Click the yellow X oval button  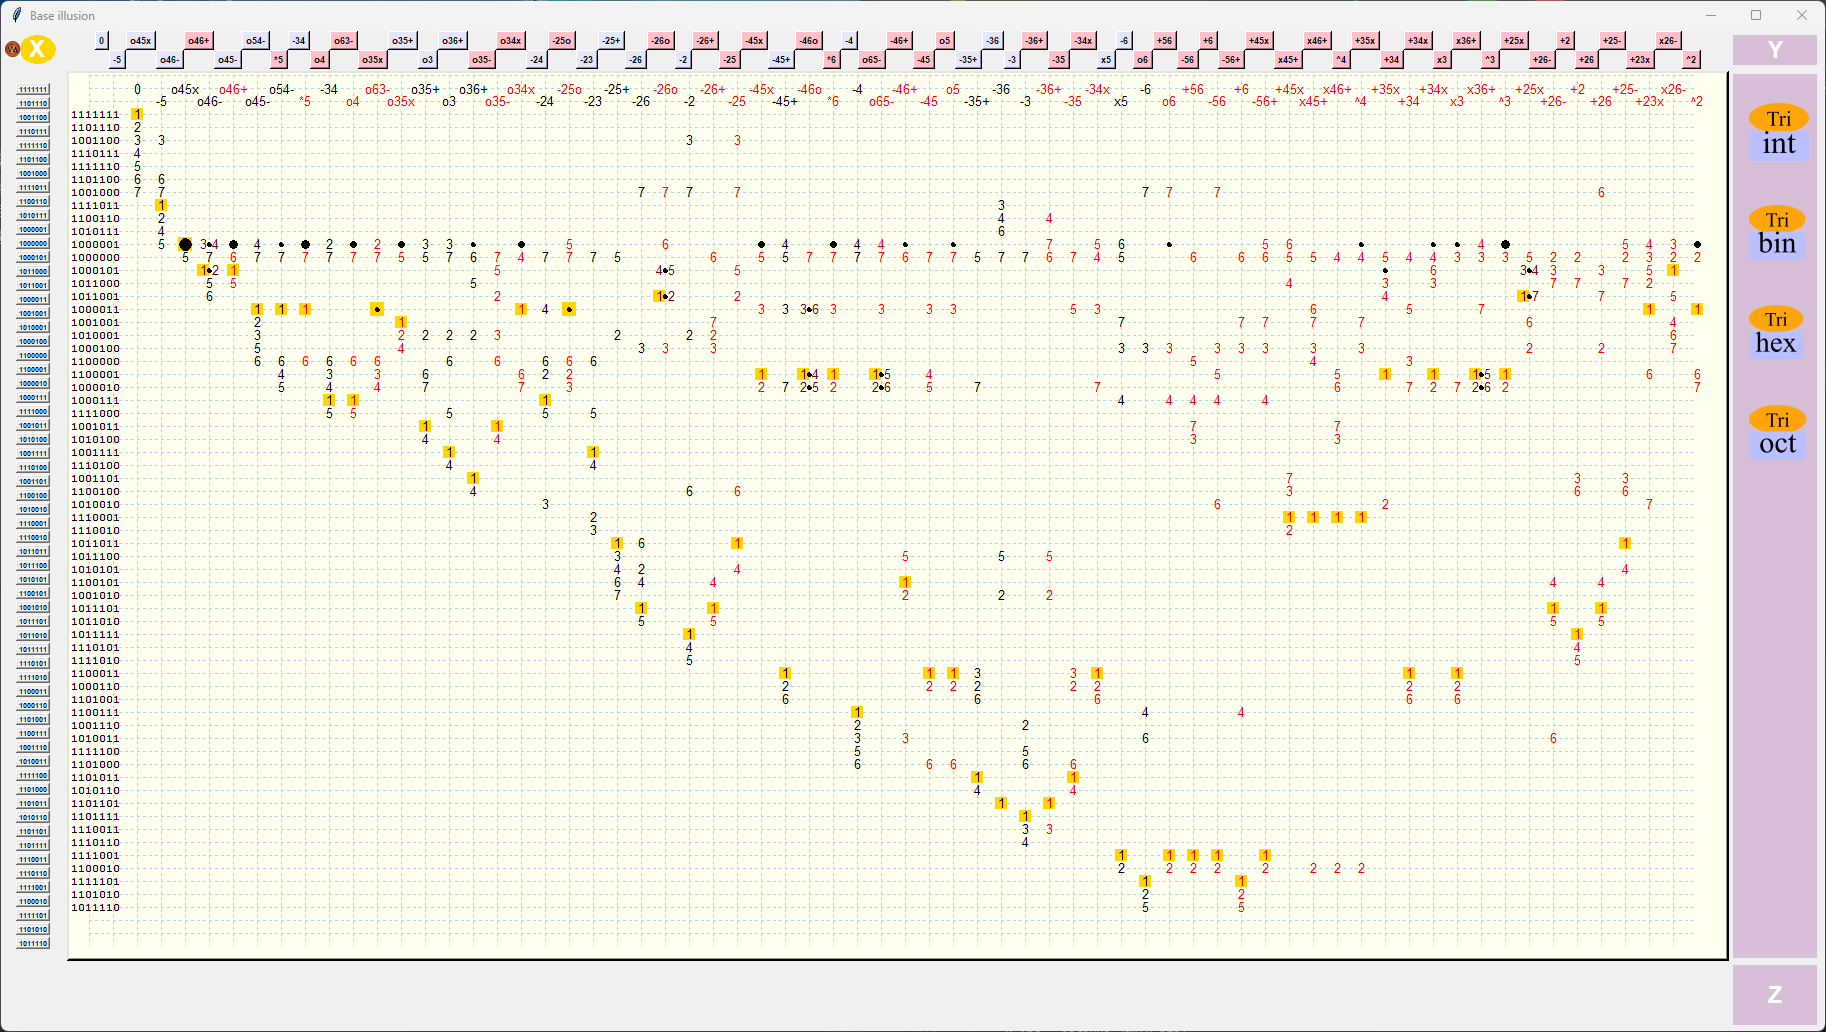coord(37,48)
